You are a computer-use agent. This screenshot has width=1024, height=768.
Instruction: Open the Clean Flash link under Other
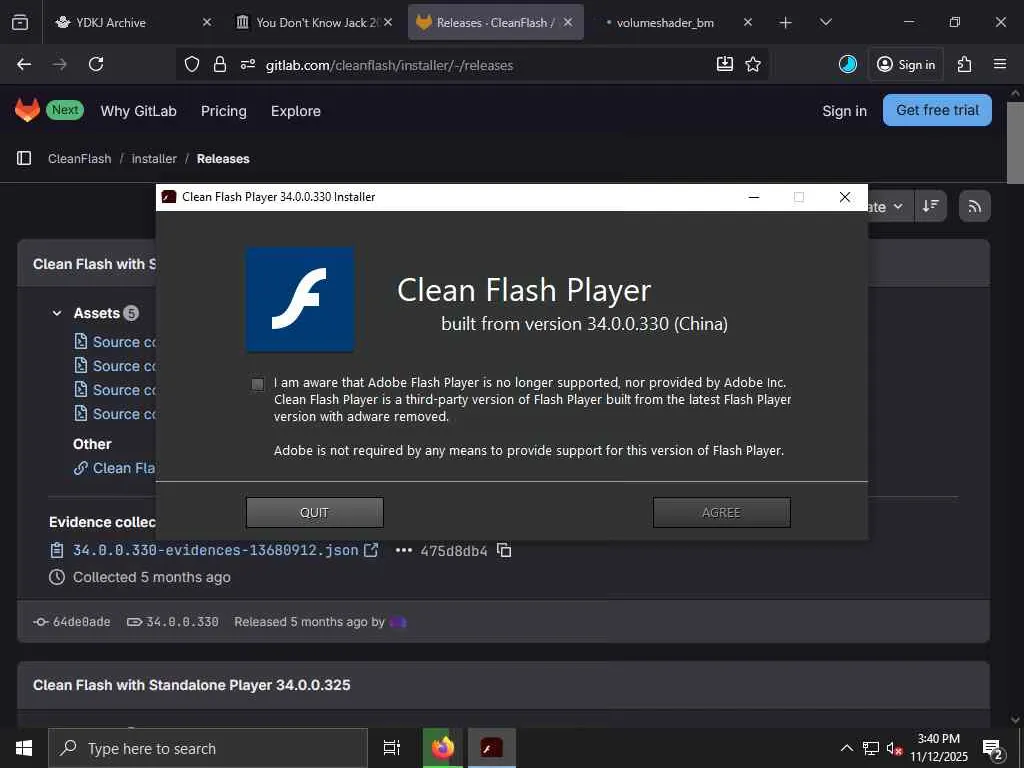click(x=115, y=468)
